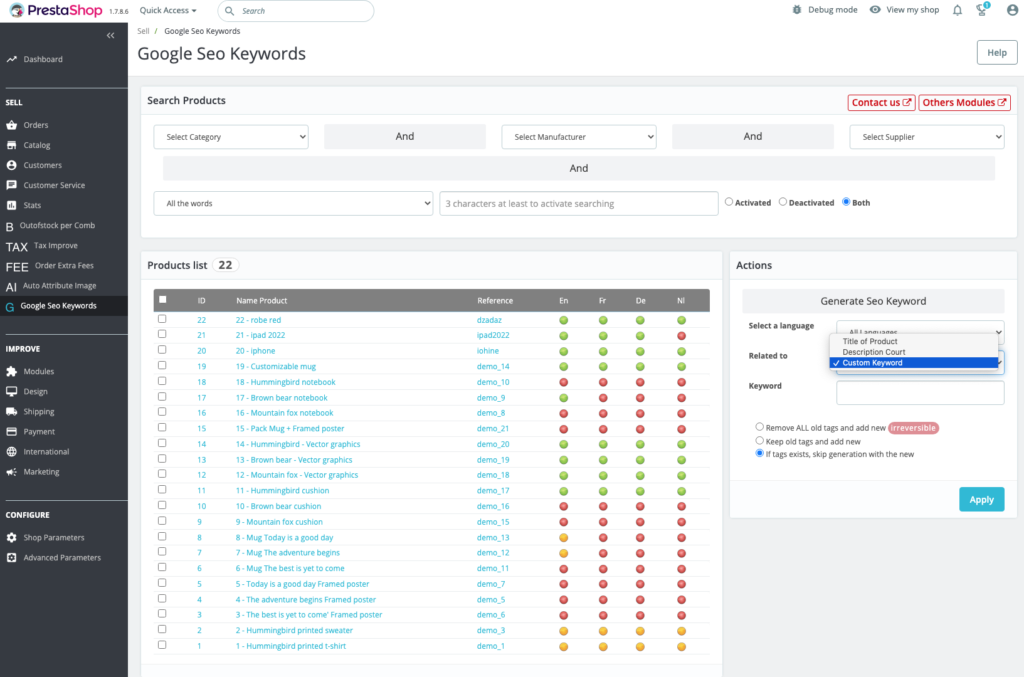
Task: Check the box for 19 - Customizable mug
Action: pyautogui.click(x=162, y=366)
